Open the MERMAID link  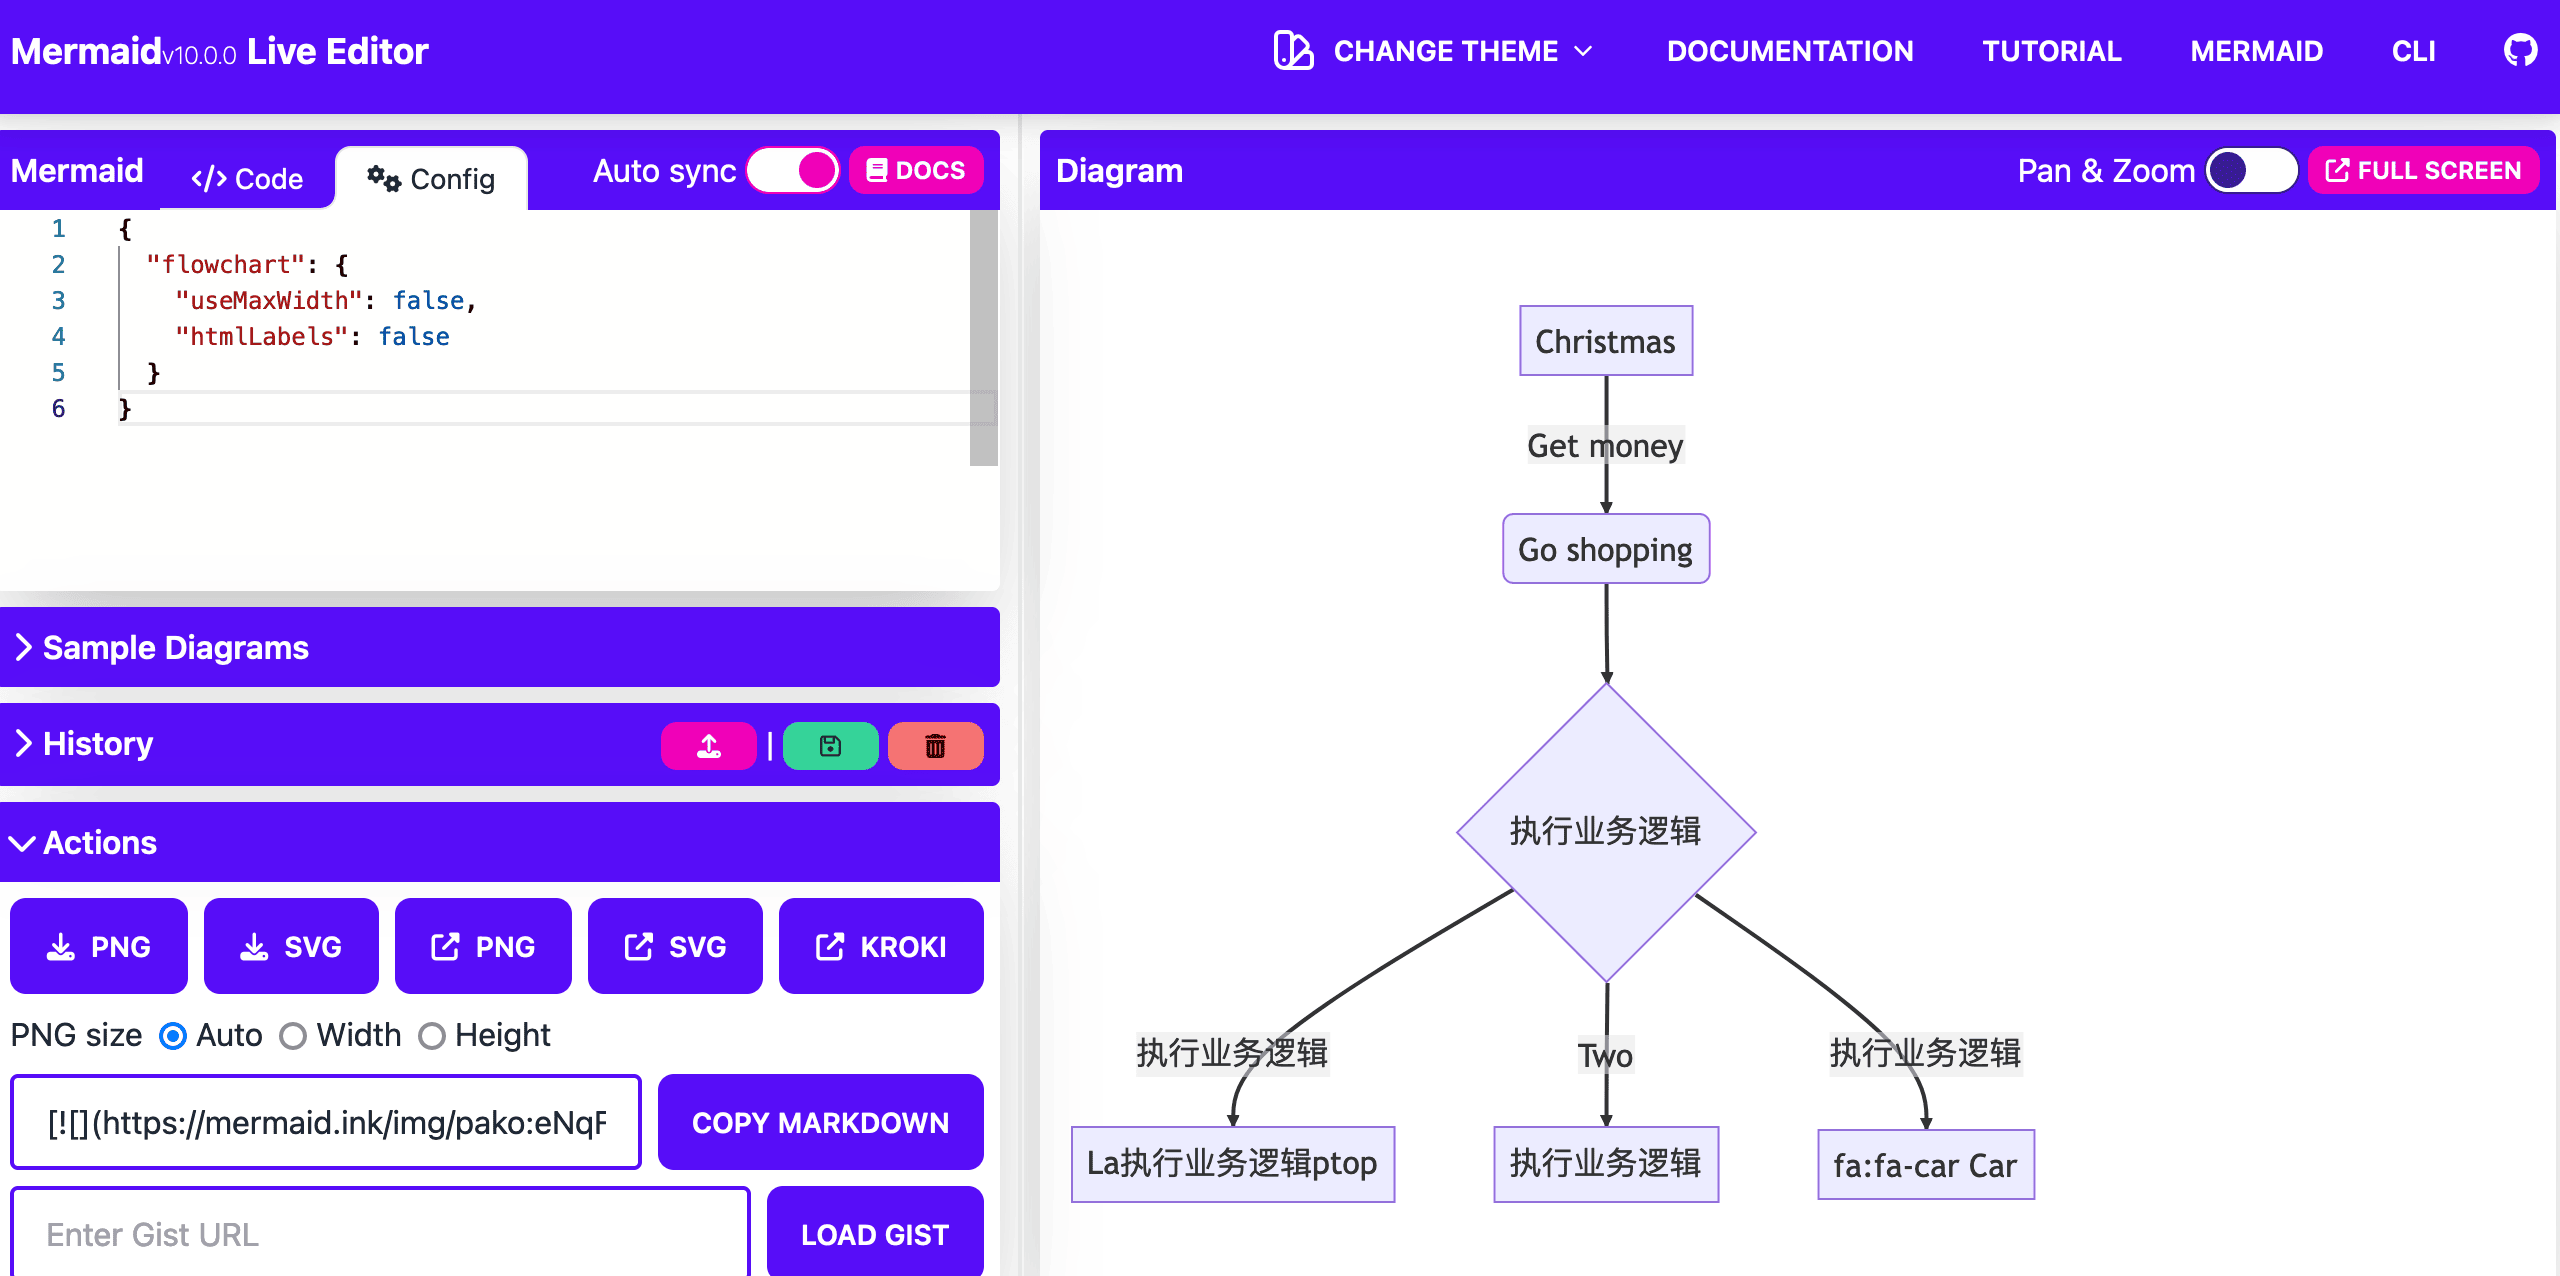(2256, 51)
